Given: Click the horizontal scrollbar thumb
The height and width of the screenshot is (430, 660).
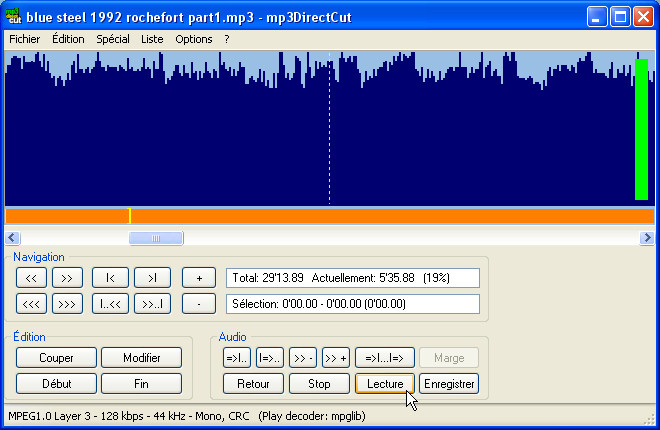Looking at the screenshot, I should [156, 238].
